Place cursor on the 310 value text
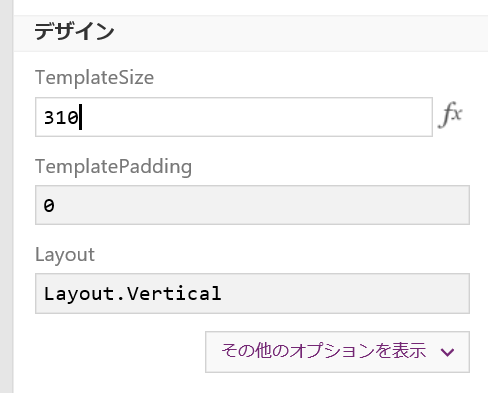This screenshot has height=393, width=488. 61,118
